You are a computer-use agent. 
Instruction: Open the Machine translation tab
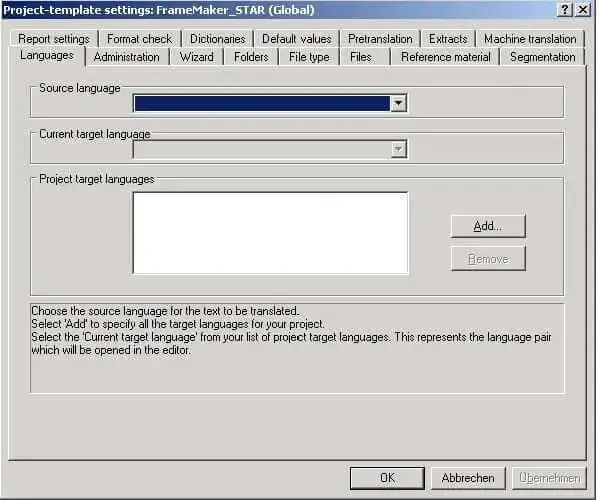click(x=530, y=39)
